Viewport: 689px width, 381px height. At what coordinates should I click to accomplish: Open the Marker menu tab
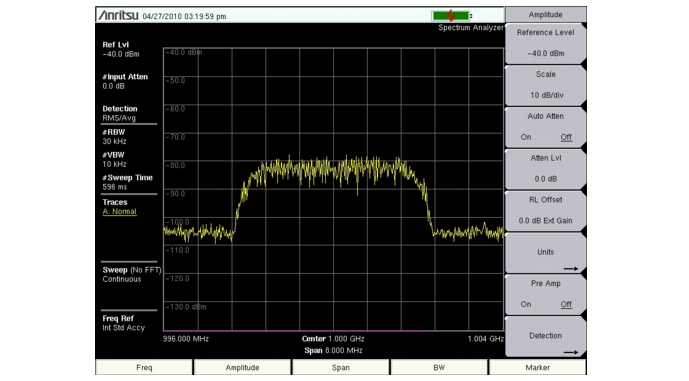coord(537,367)
